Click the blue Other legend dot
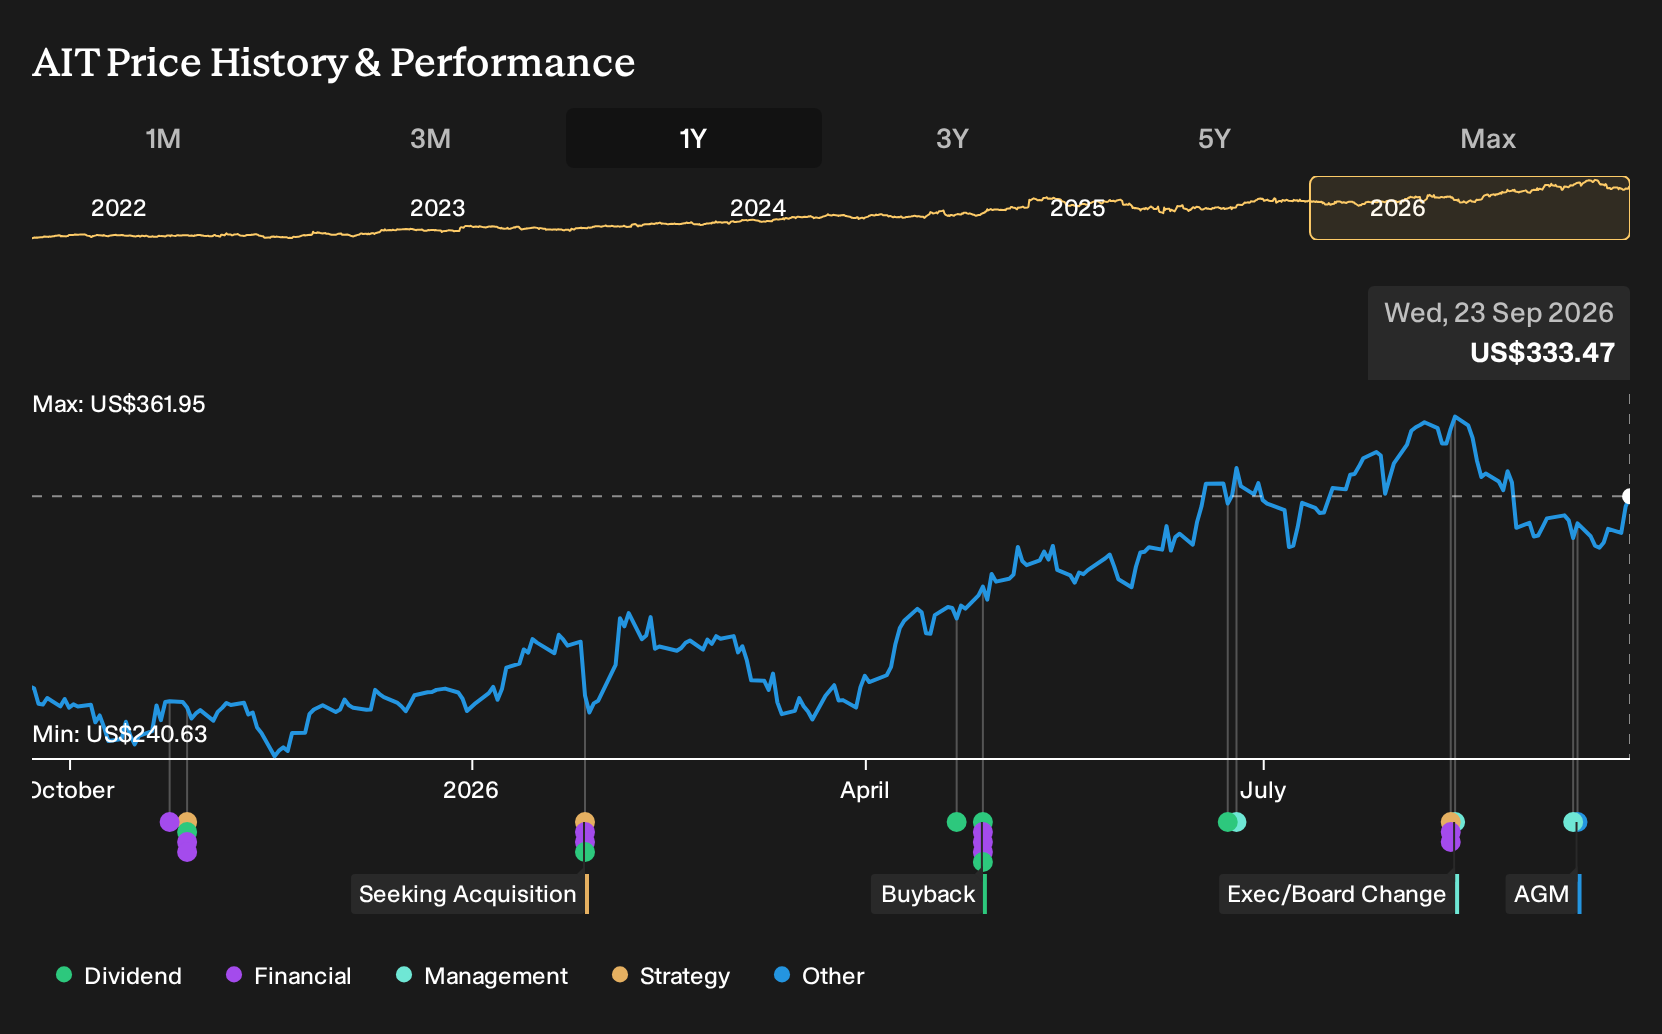 pos(782,975)
